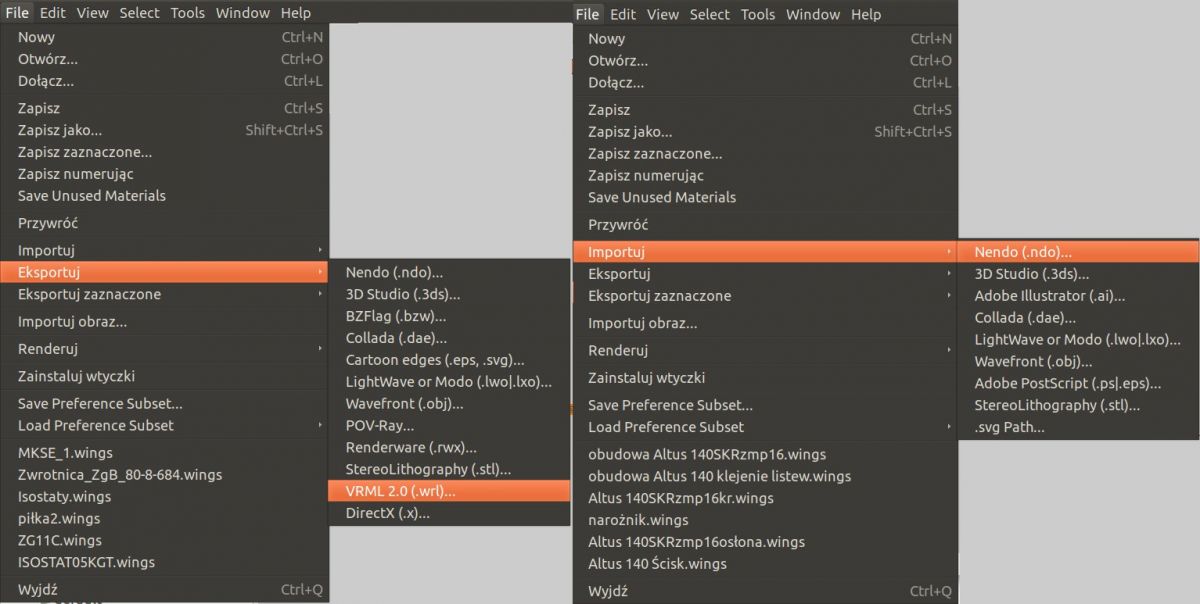Expand the highlighted Importuj submenu arrow
The width and height of the screenshot is (1200, 604).
pyautogui.click(x=948, y=252)
